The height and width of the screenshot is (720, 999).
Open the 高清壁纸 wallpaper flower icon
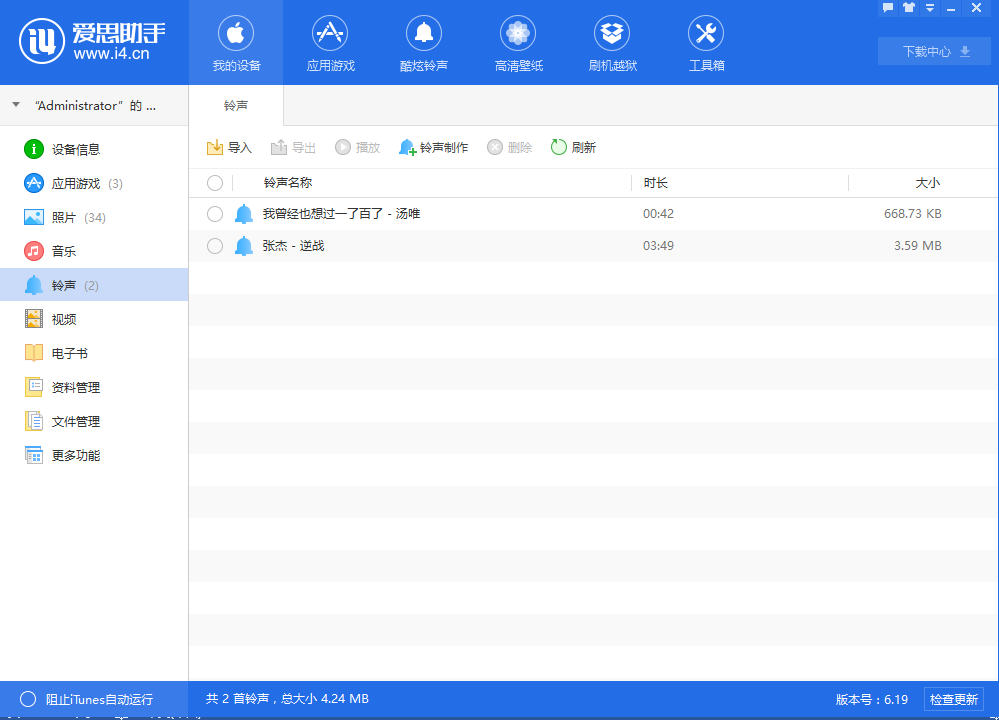[x=518, y=34]
